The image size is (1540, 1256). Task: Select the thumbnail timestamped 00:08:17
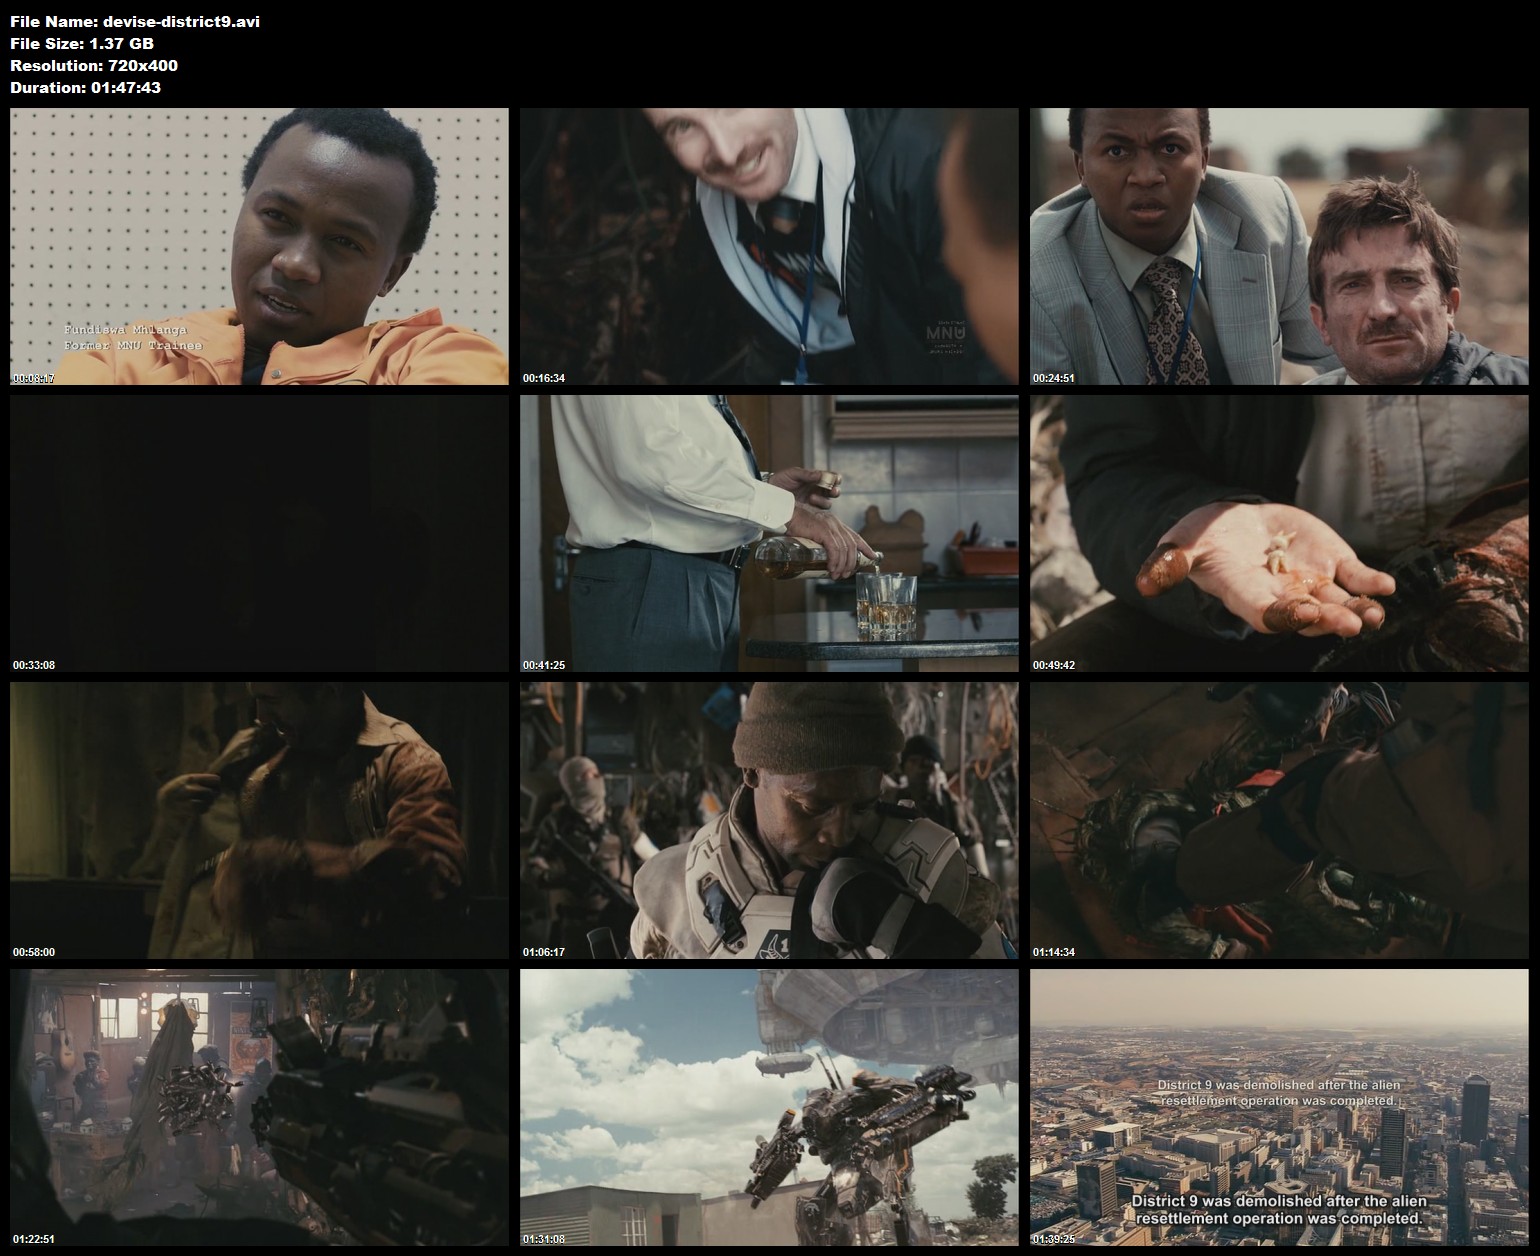pos(259,247)
